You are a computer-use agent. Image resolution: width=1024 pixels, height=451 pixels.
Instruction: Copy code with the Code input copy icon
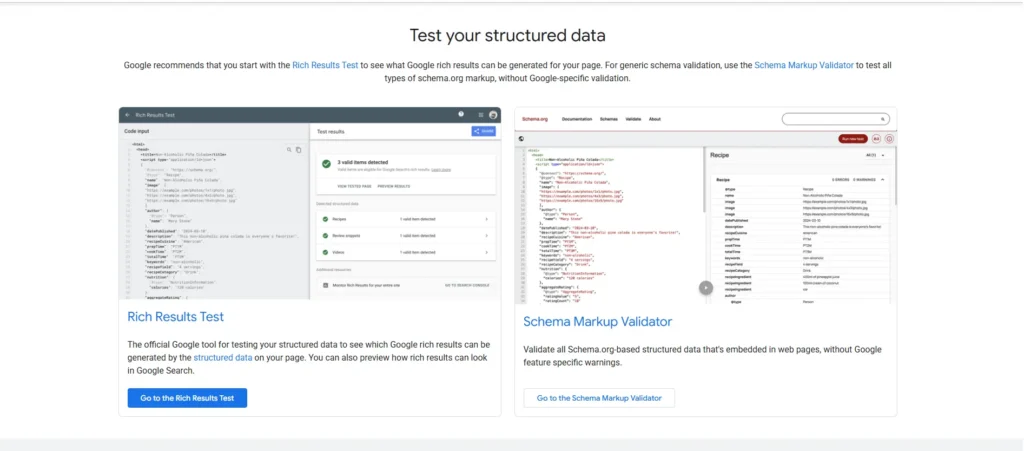click(x=298, y=149)
